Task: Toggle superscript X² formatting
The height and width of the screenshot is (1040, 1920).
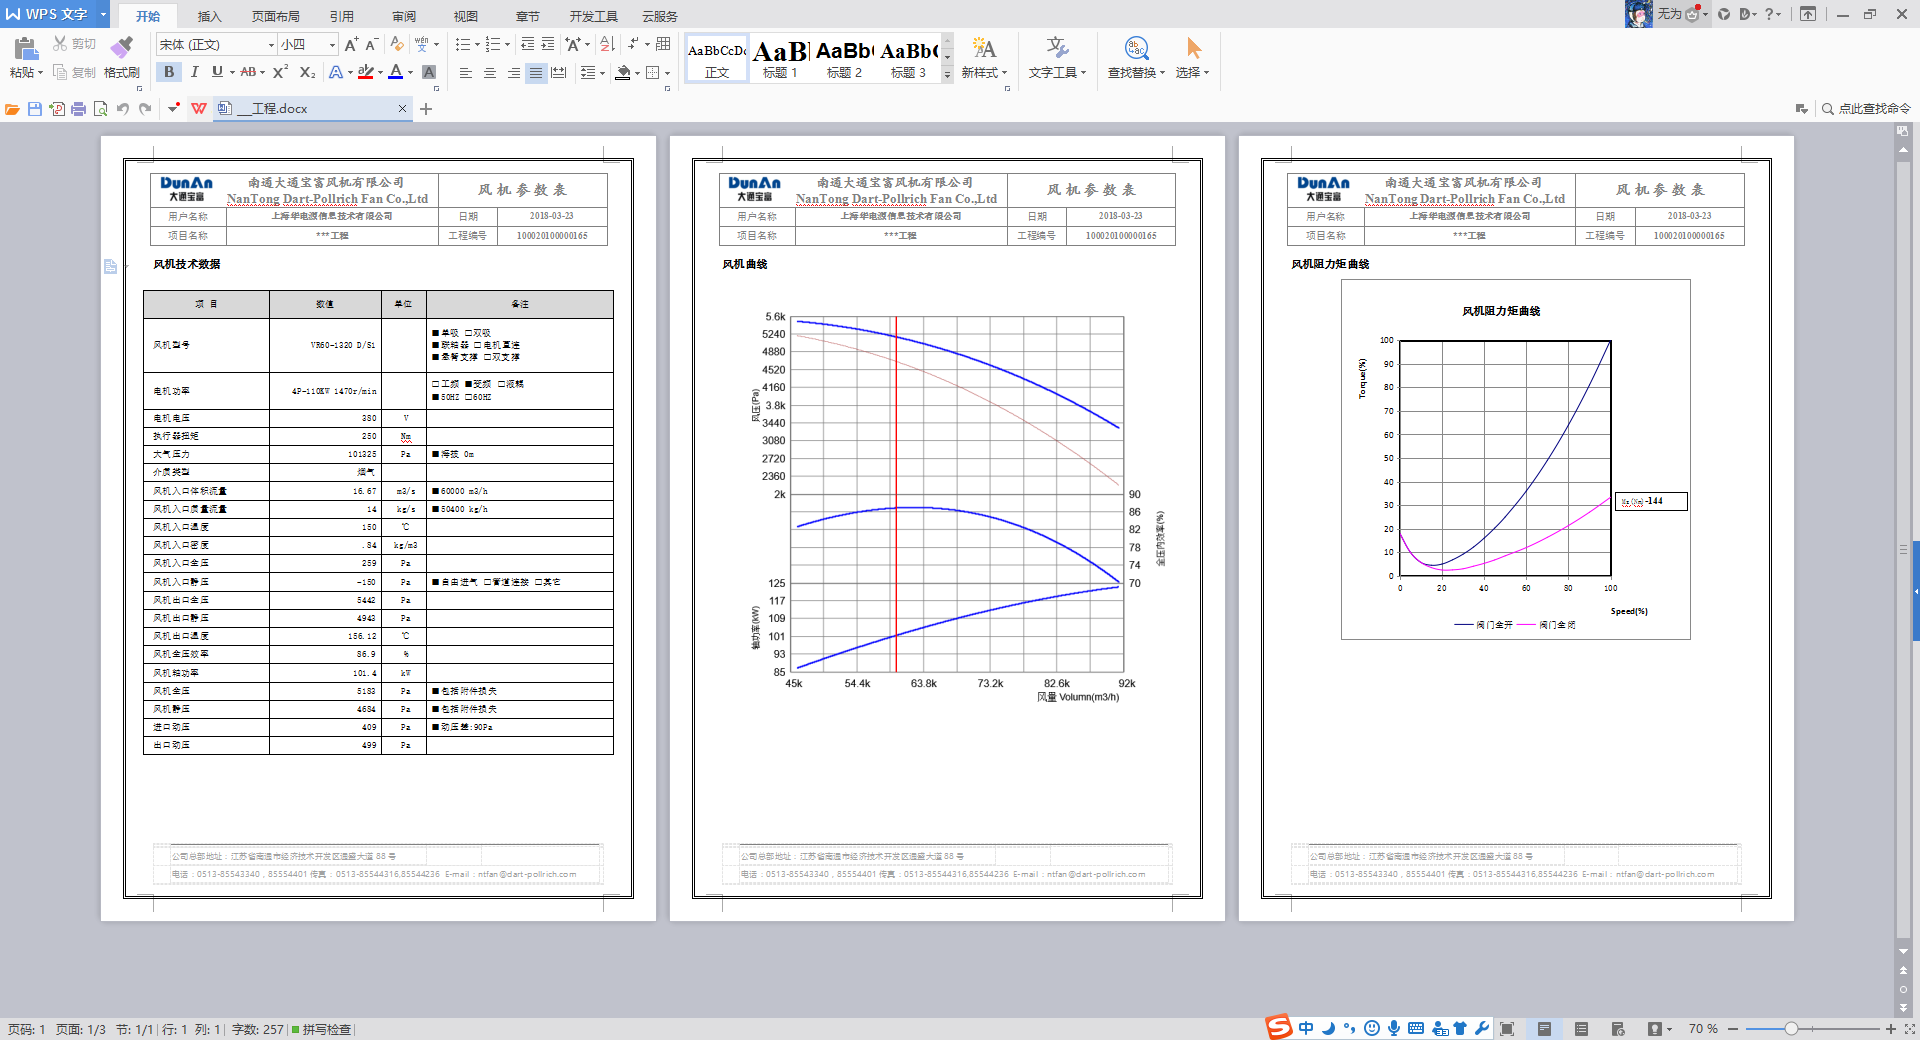Action: tap(280, 72)
